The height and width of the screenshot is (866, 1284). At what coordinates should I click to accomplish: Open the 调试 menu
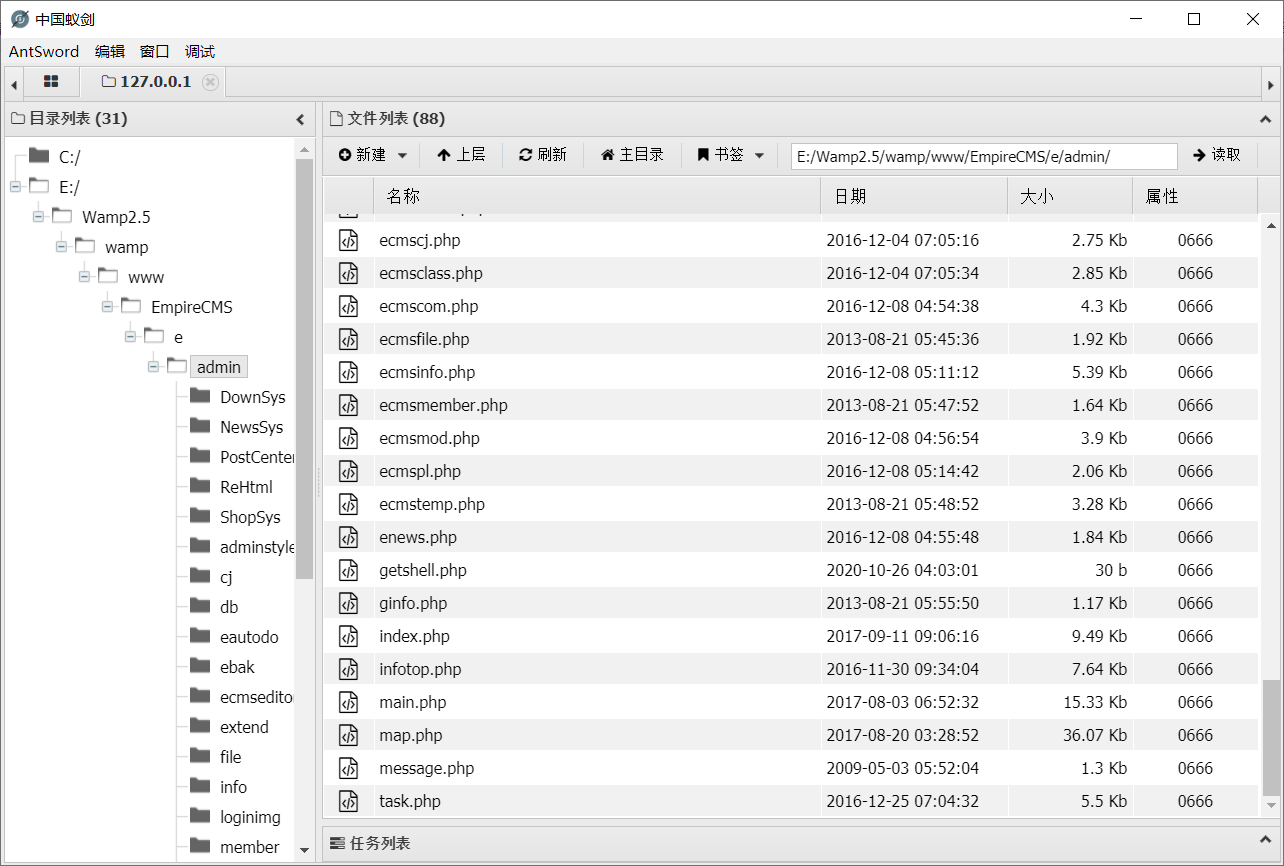pos(200,52)
